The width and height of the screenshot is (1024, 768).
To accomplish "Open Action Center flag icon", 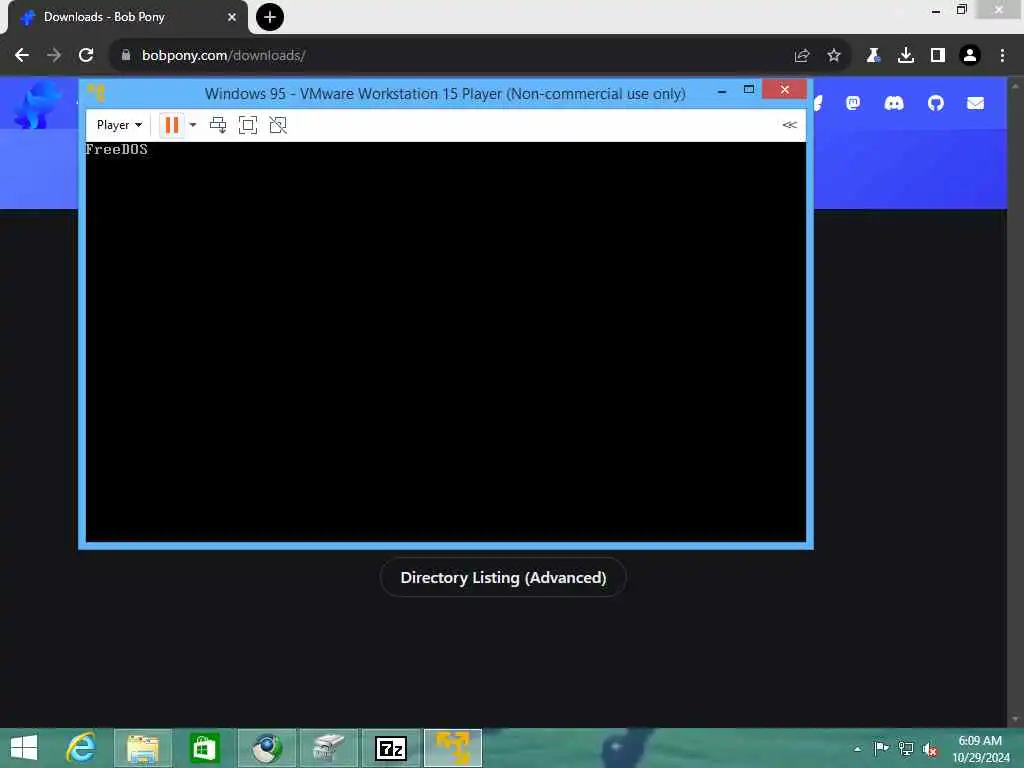I will pyautogui.click(x=880, y=748).
